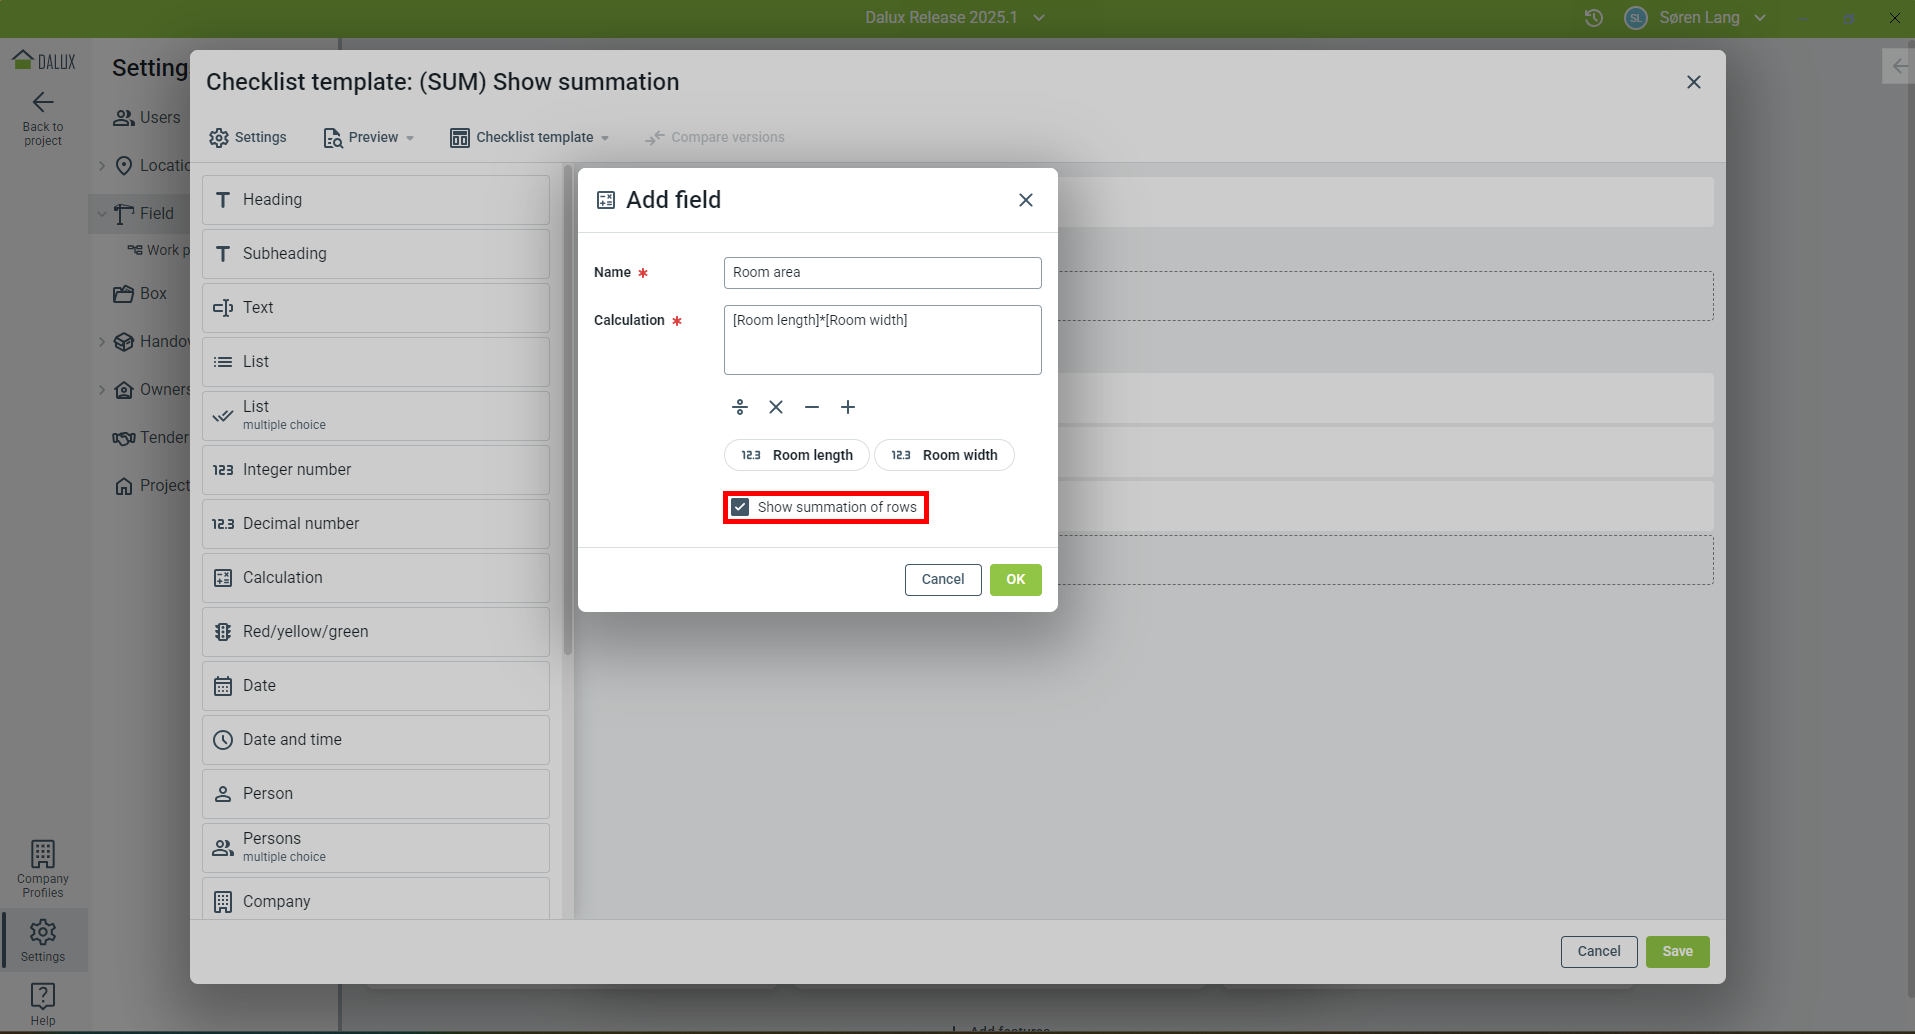Open the Checklist template dropdown
1915x1034 pixels.
(x=530, y=138)
